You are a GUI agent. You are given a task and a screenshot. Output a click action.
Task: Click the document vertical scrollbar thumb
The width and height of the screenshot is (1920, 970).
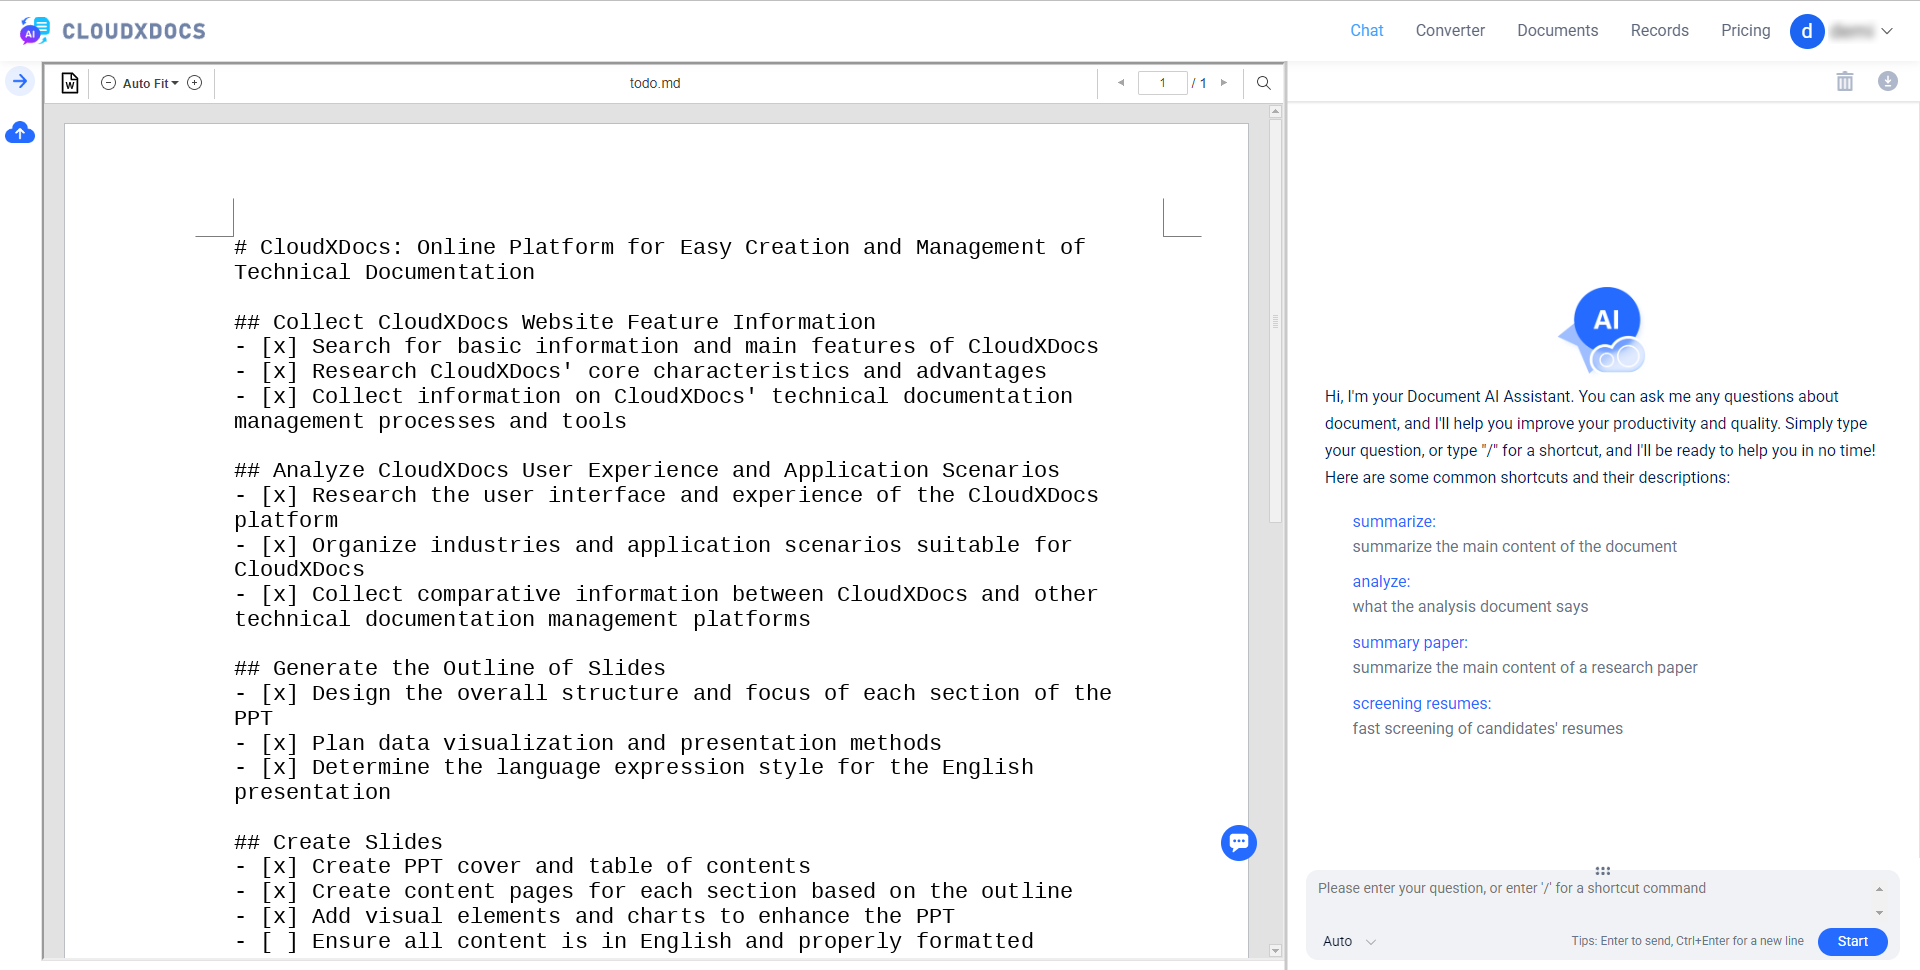click(x=1275, y=320)
